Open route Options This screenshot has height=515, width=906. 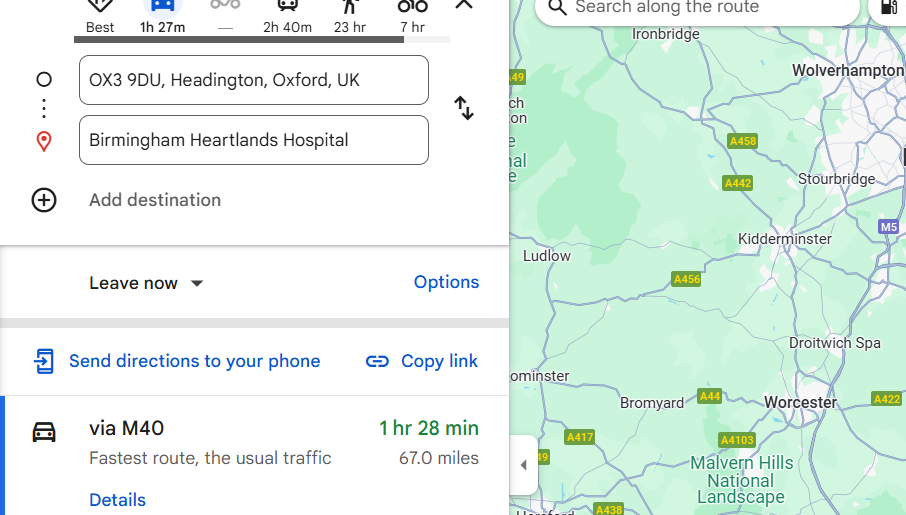click(446, 282)
